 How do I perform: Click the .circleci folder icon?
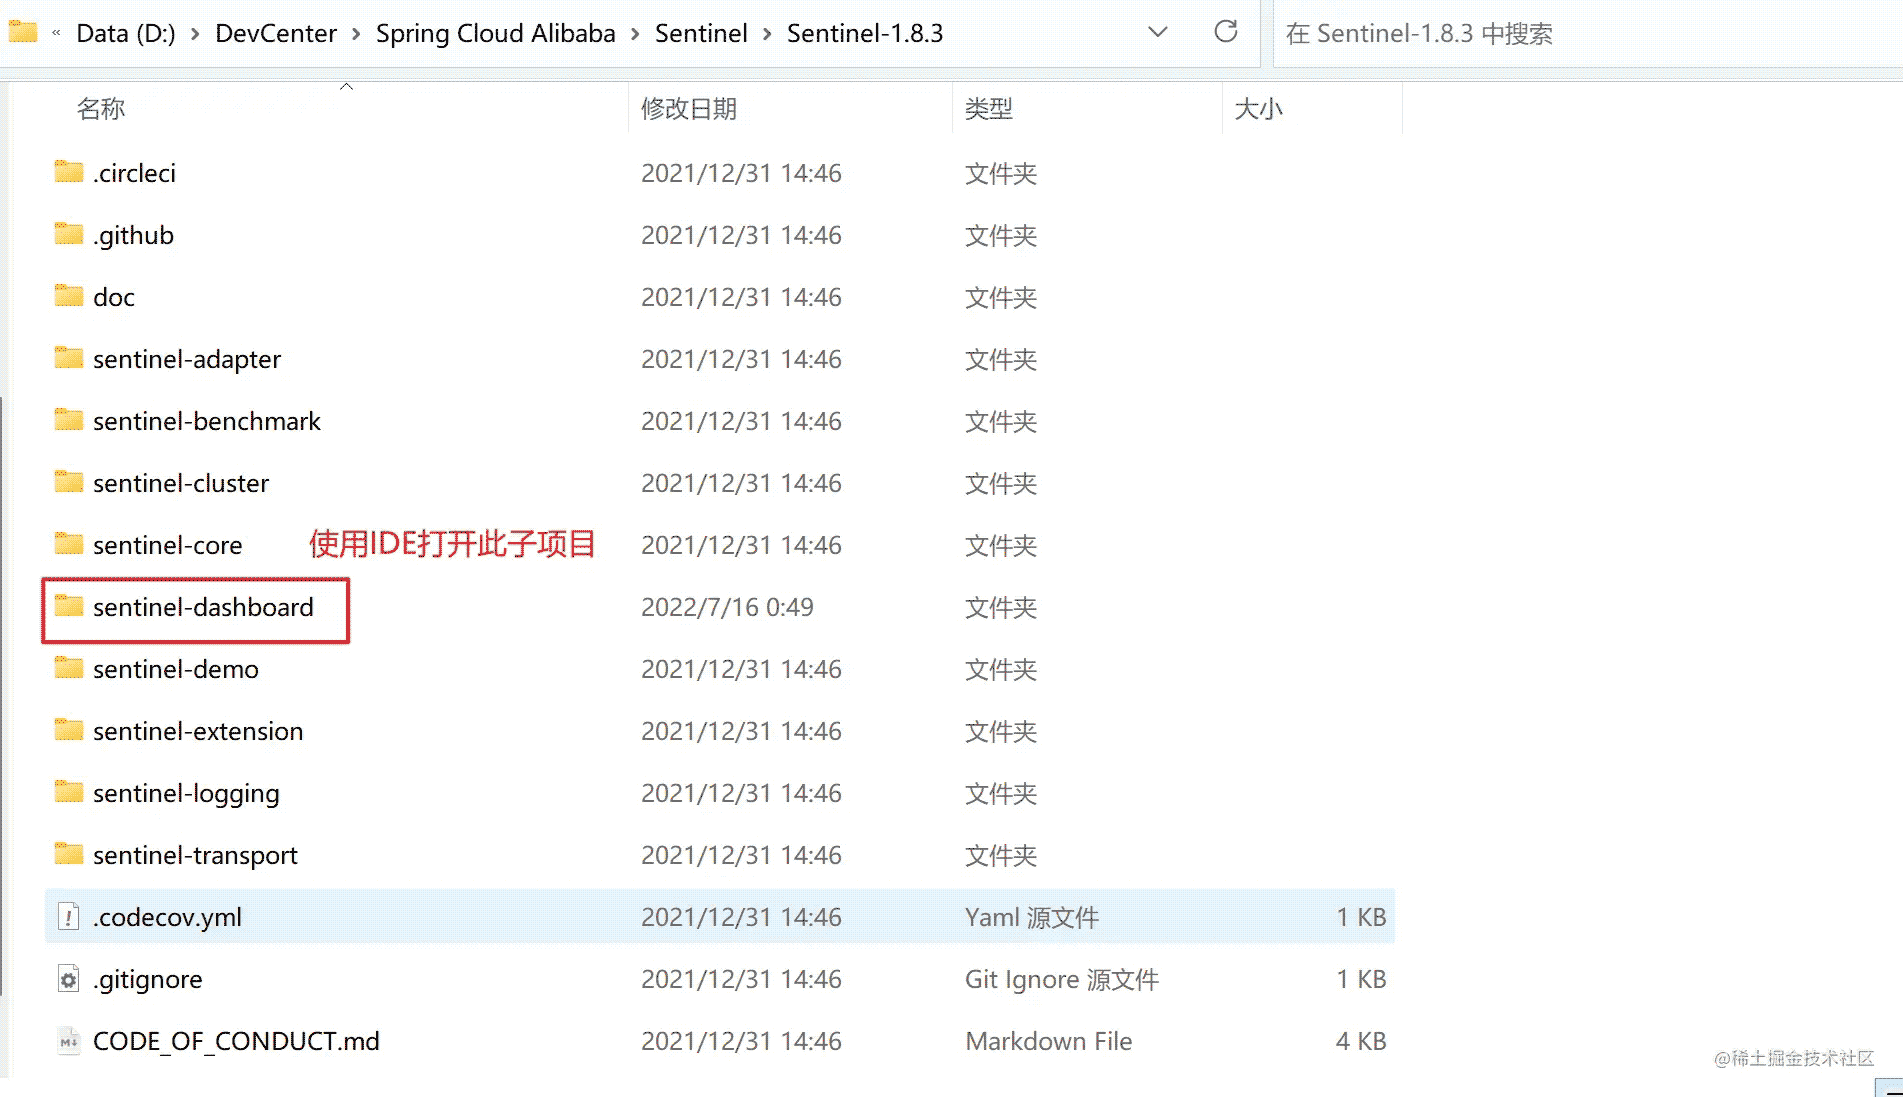point(69,172)
